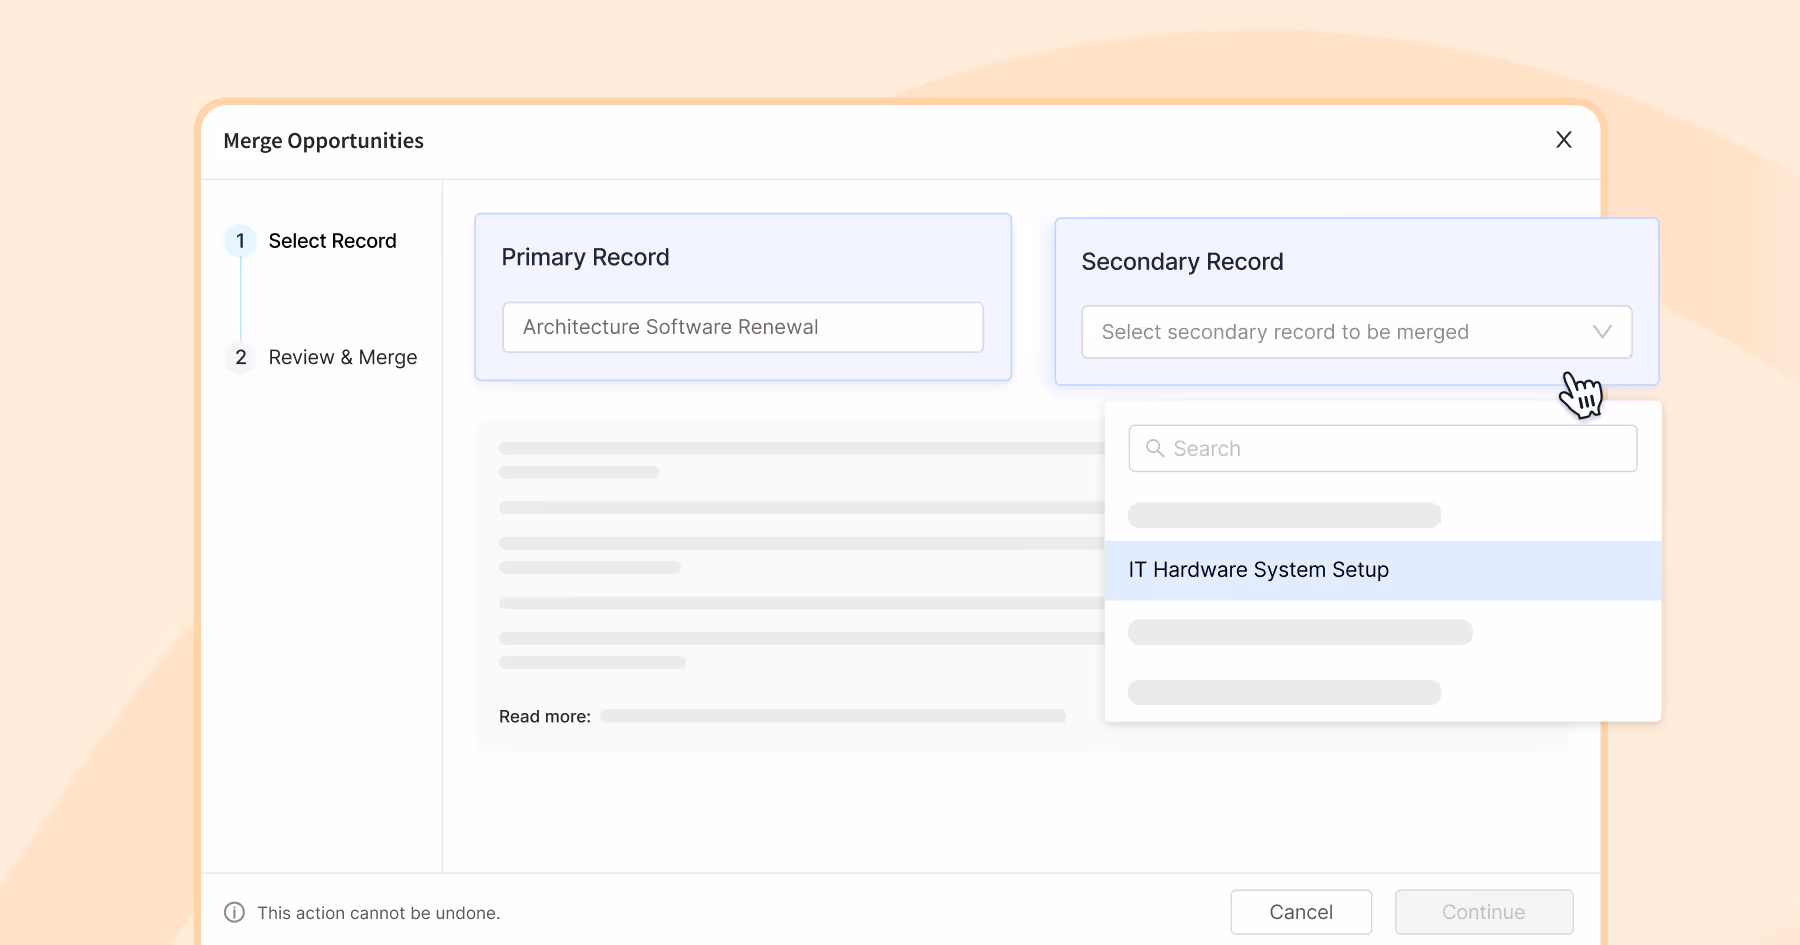
Task: Click the Cancel button
Action: pos(1301,912)
